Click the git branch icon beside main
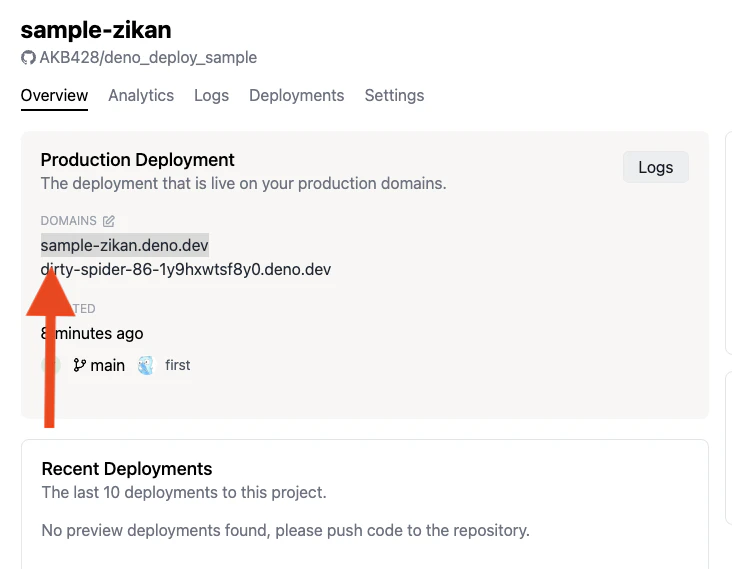 (79, 365)
